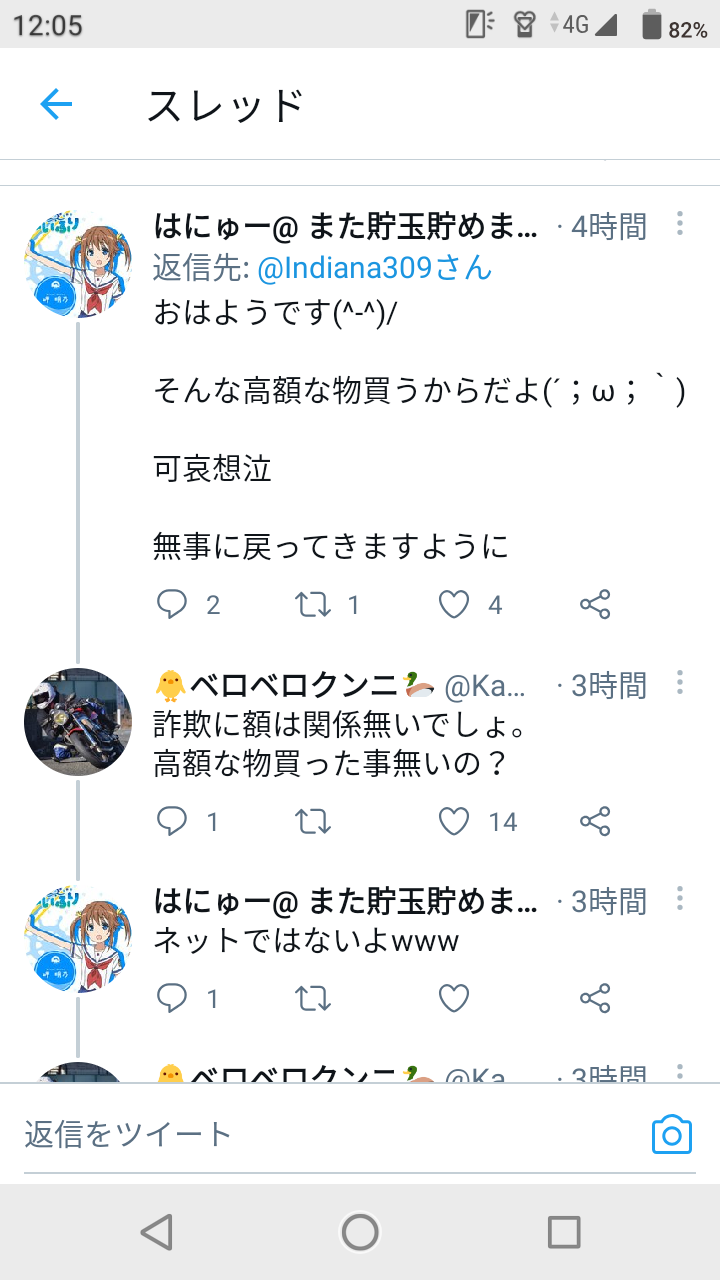
Task: Reply to the おはようです tweet
Action: (x=173, y=604)
